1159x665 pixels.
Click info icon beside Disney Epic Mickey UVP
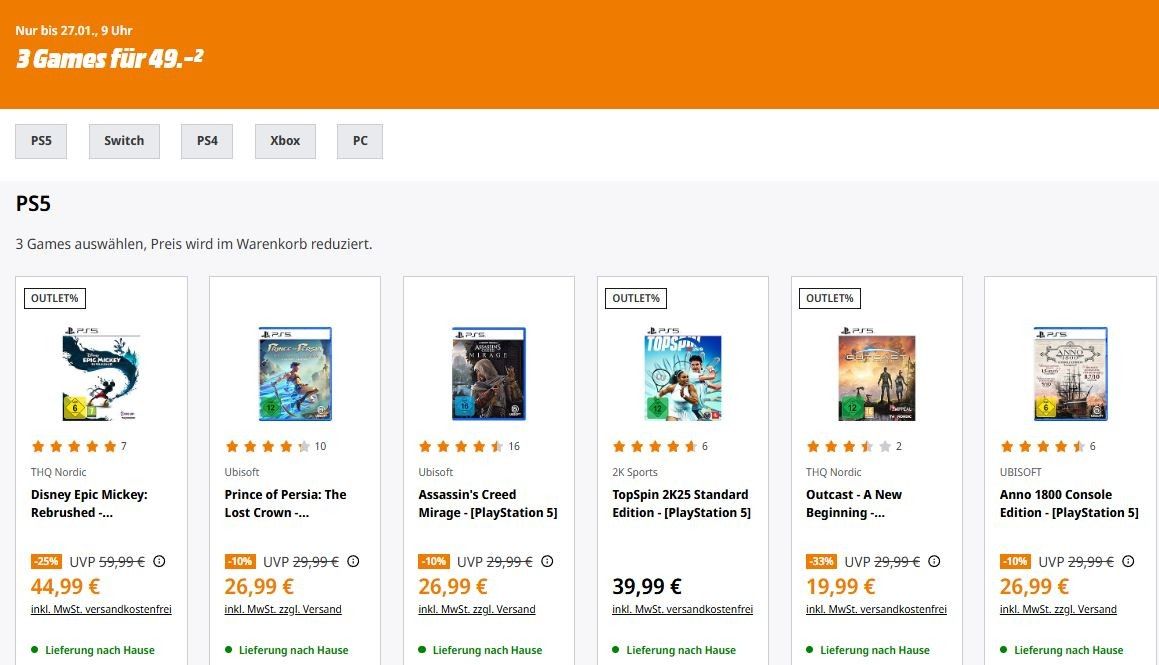coord(160,562)
